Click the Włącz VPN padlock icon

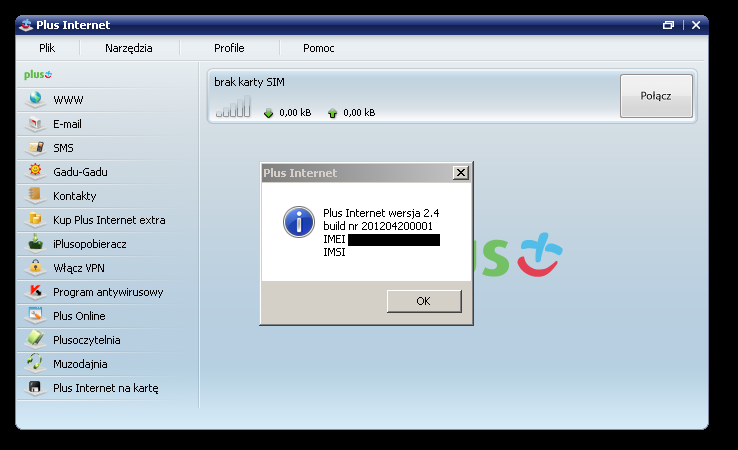point(35,267)
